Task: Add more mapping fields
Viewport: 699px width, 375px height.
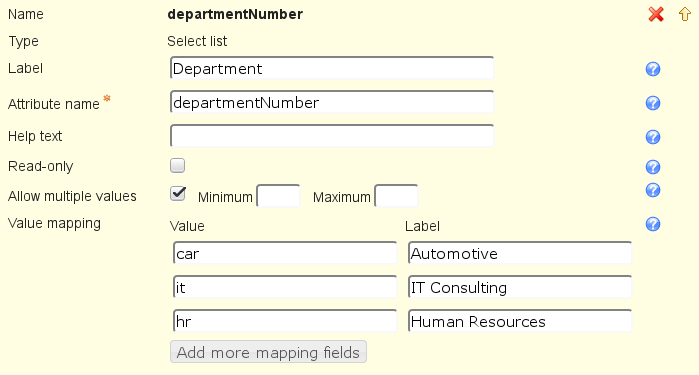Action: (268, 352)
